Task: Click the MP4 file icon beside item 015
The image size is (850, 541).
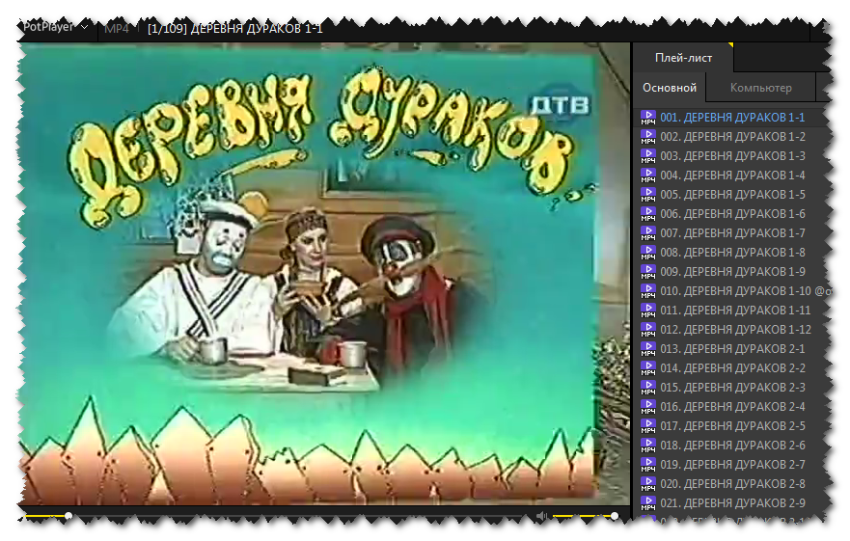Action: 648,388
